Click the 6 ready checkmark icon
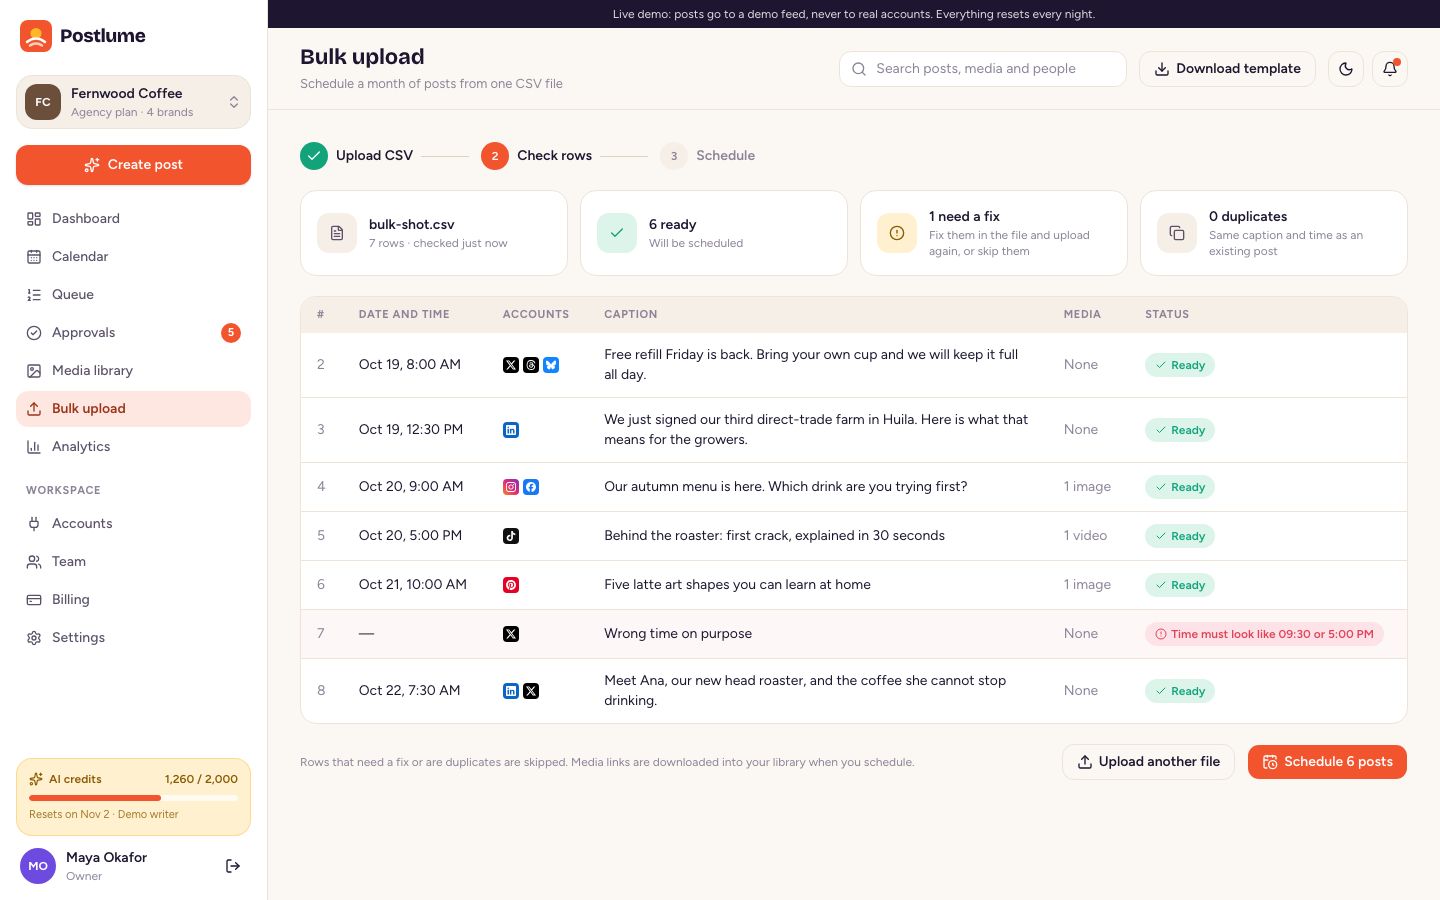 tap(617, 233)
